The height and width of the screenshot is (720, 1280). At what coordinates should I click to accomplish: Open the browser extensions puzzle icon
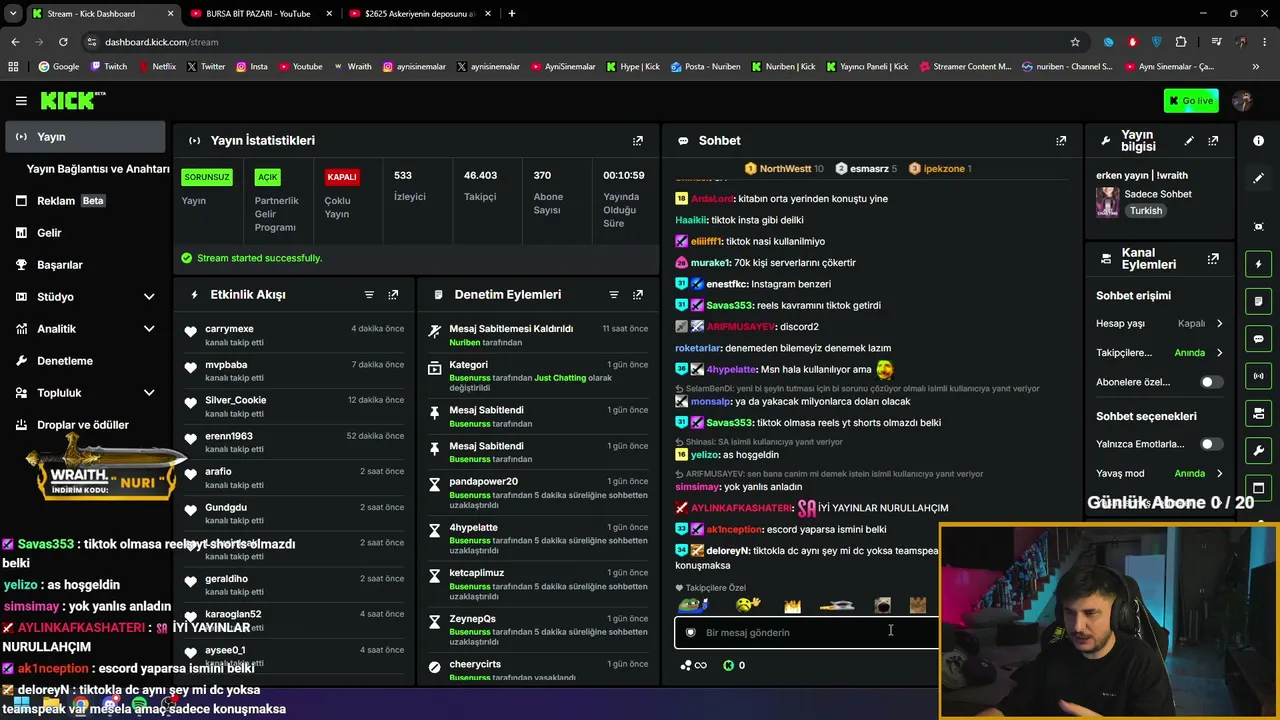coord(1181,42)
